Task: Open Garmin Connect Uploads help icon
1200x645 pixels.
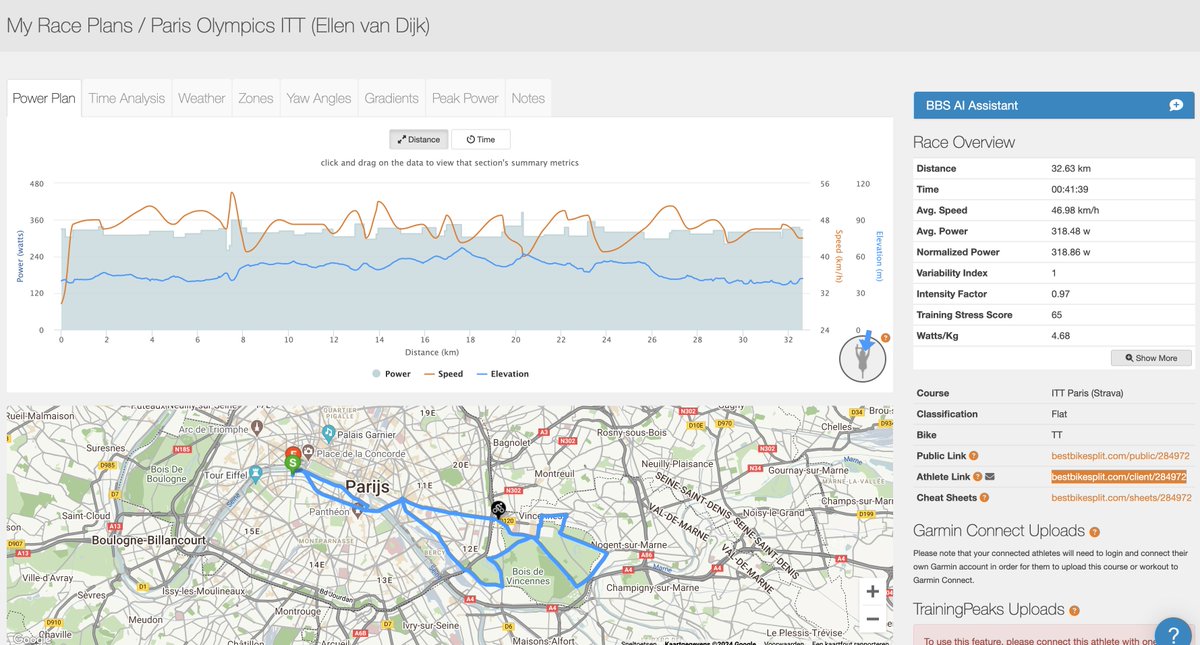Action: point(1095,532)
